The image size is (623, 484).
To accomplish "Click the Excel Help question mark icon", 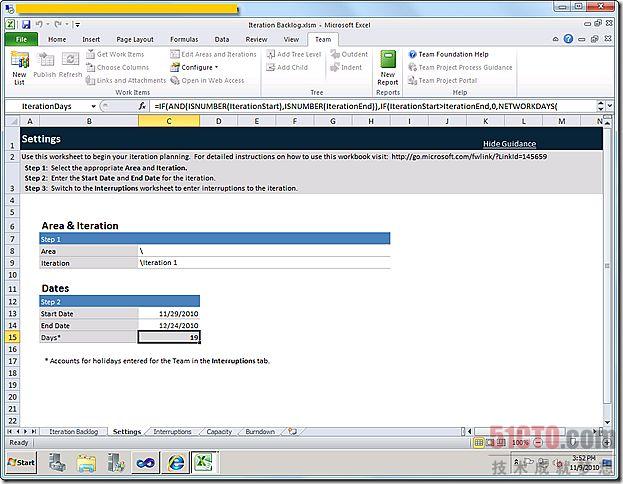I will (568, 39).
